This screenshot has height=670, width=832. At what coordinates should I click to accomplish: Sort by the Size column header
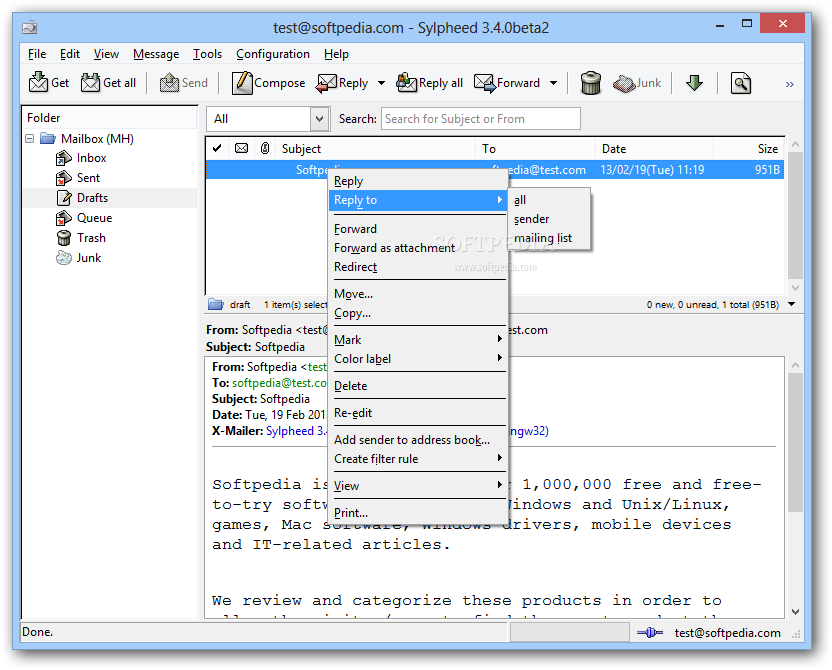[749, 149]
